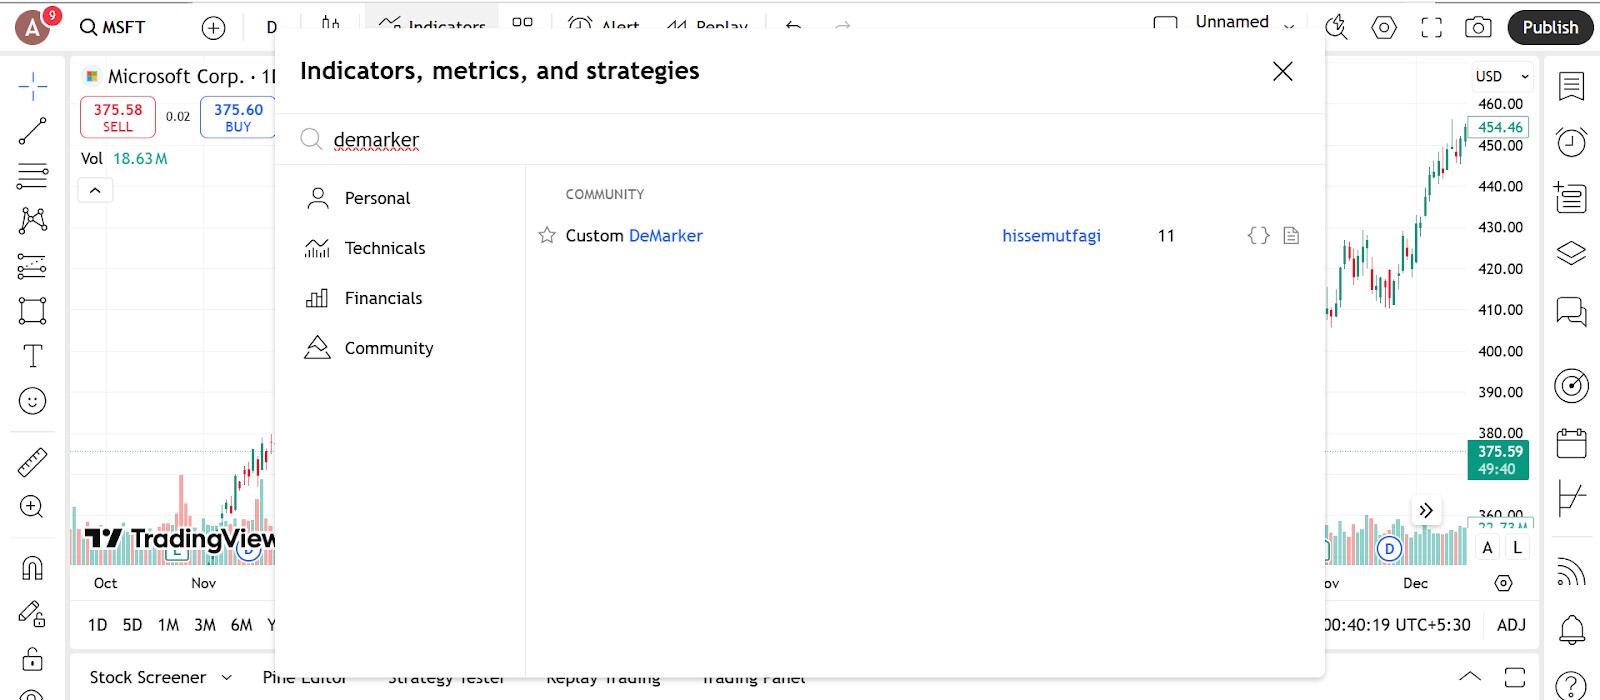Open the alerts panel
The image size is (1600, 700).
click(1571, 142)
